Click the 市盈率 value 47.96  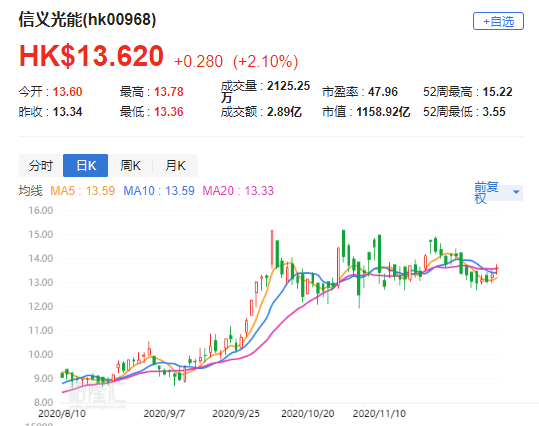tap(383, 92)
